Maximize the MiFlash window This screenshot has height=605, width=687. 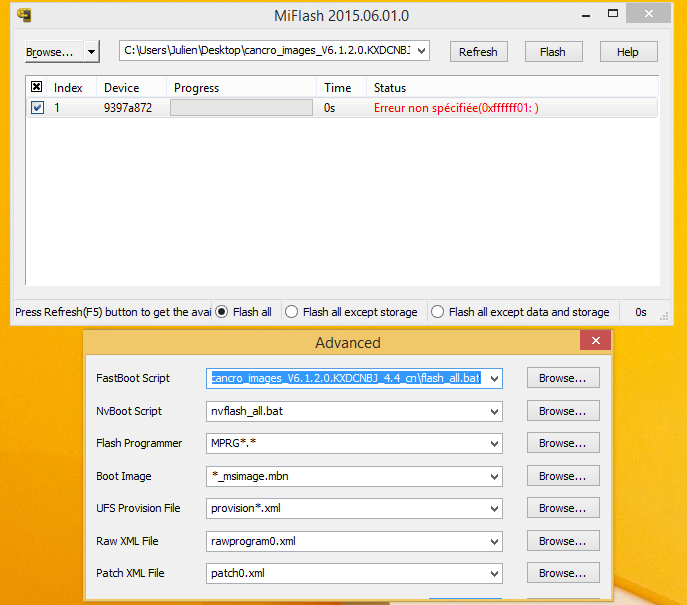613,14
